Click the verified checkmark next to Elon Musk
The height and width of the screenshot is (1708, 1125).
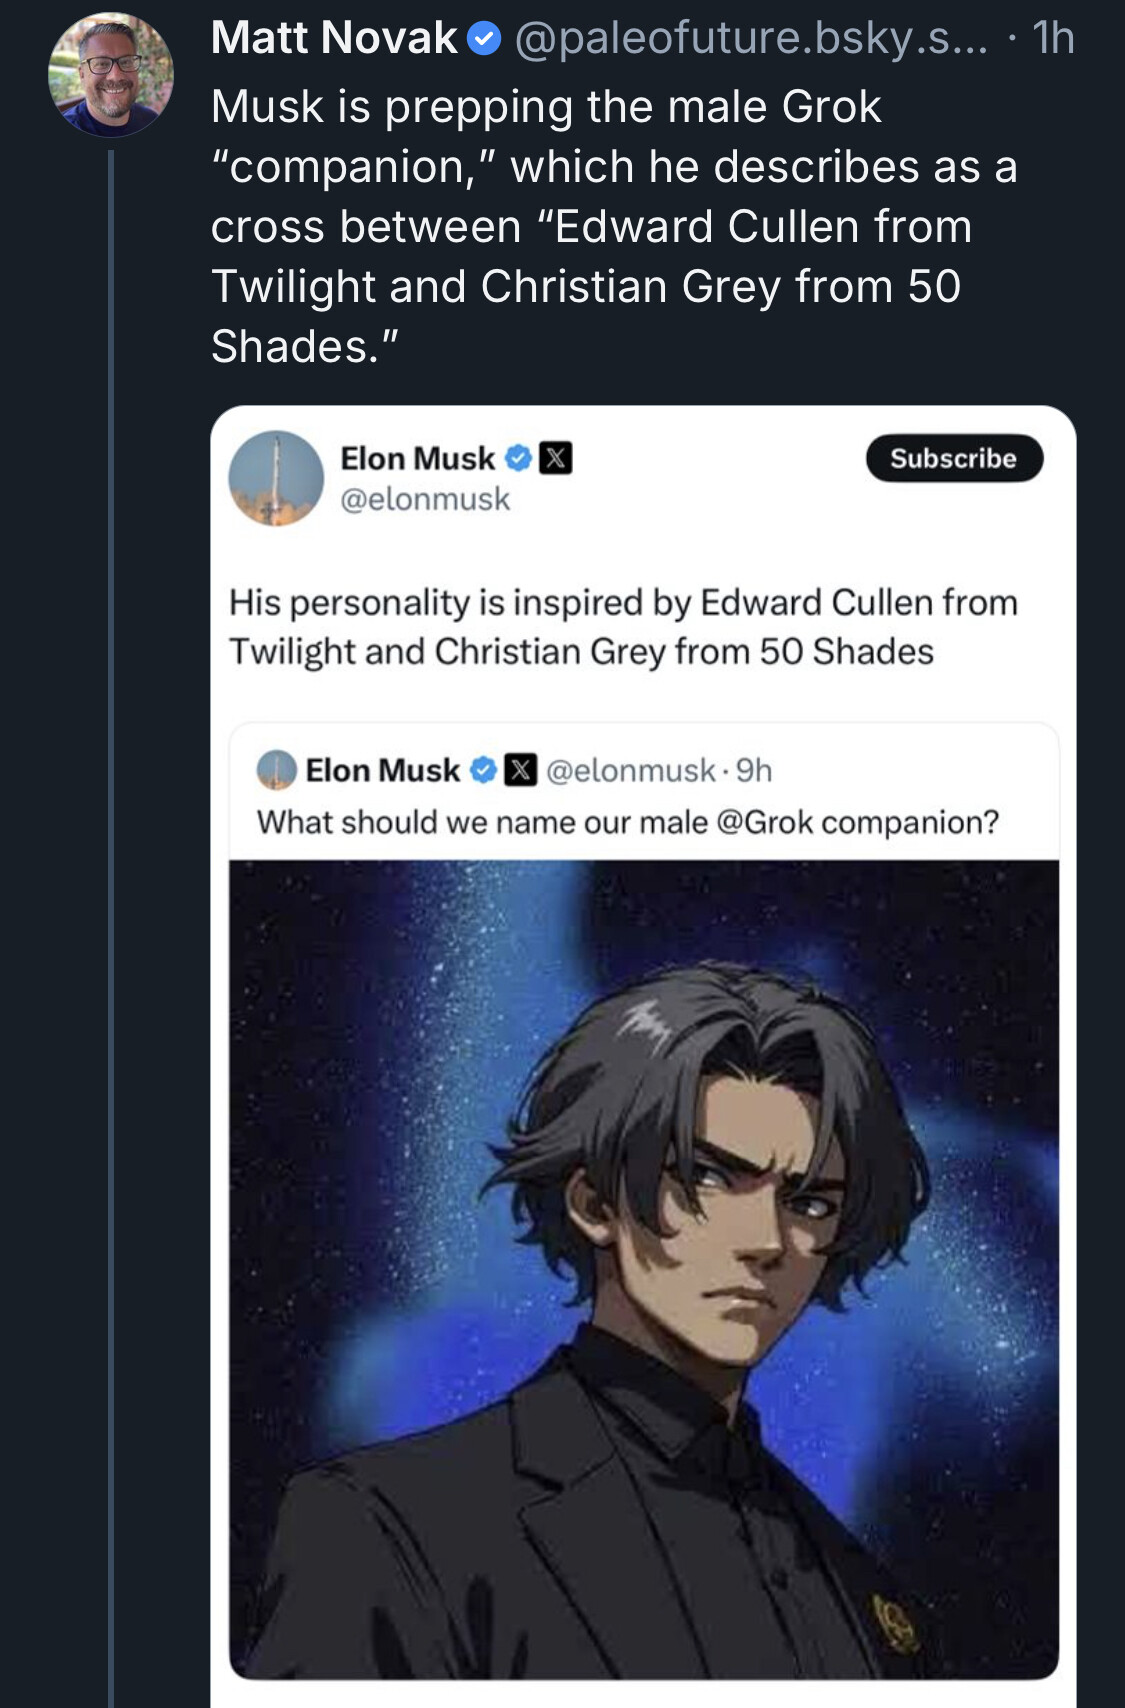[x=518, y=459]
